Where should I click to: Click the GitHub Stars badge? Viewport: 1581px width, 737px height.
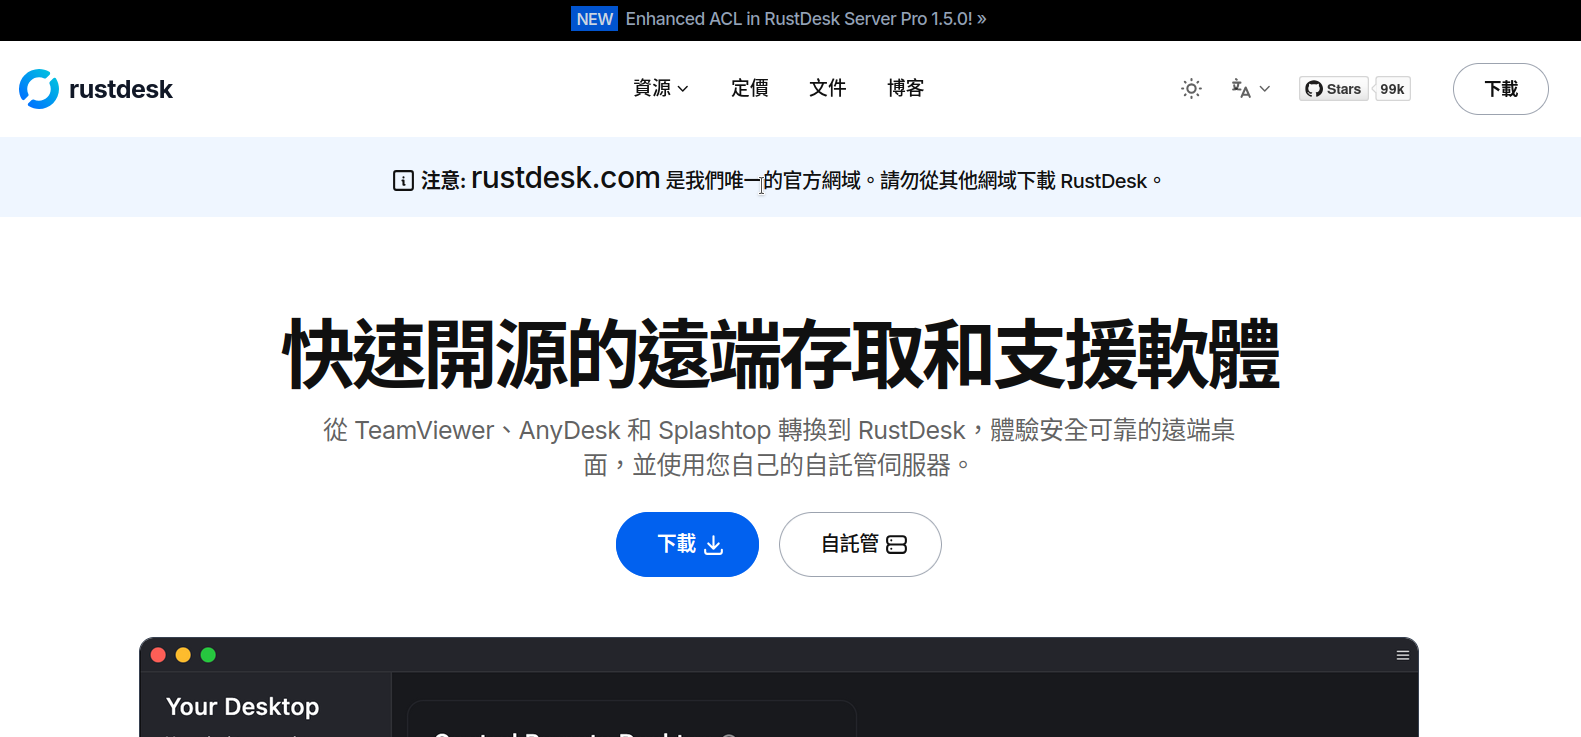1334,89
